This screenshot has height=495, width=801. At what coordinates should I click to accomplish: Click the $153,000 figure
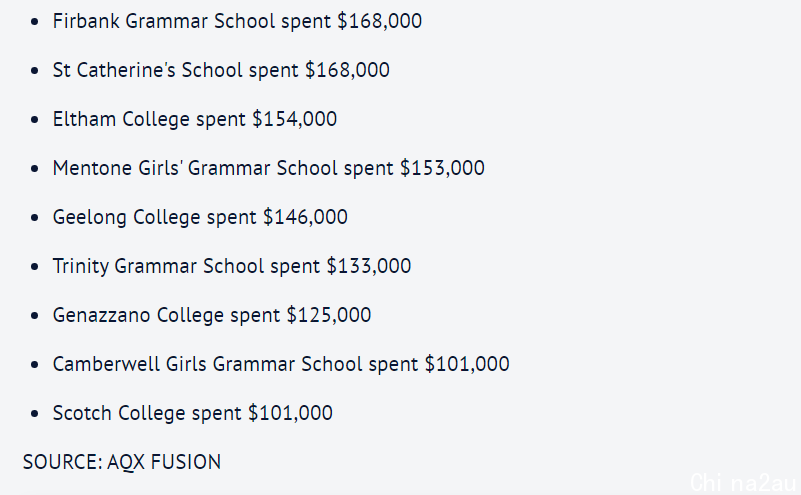click(x=442, y=168)
